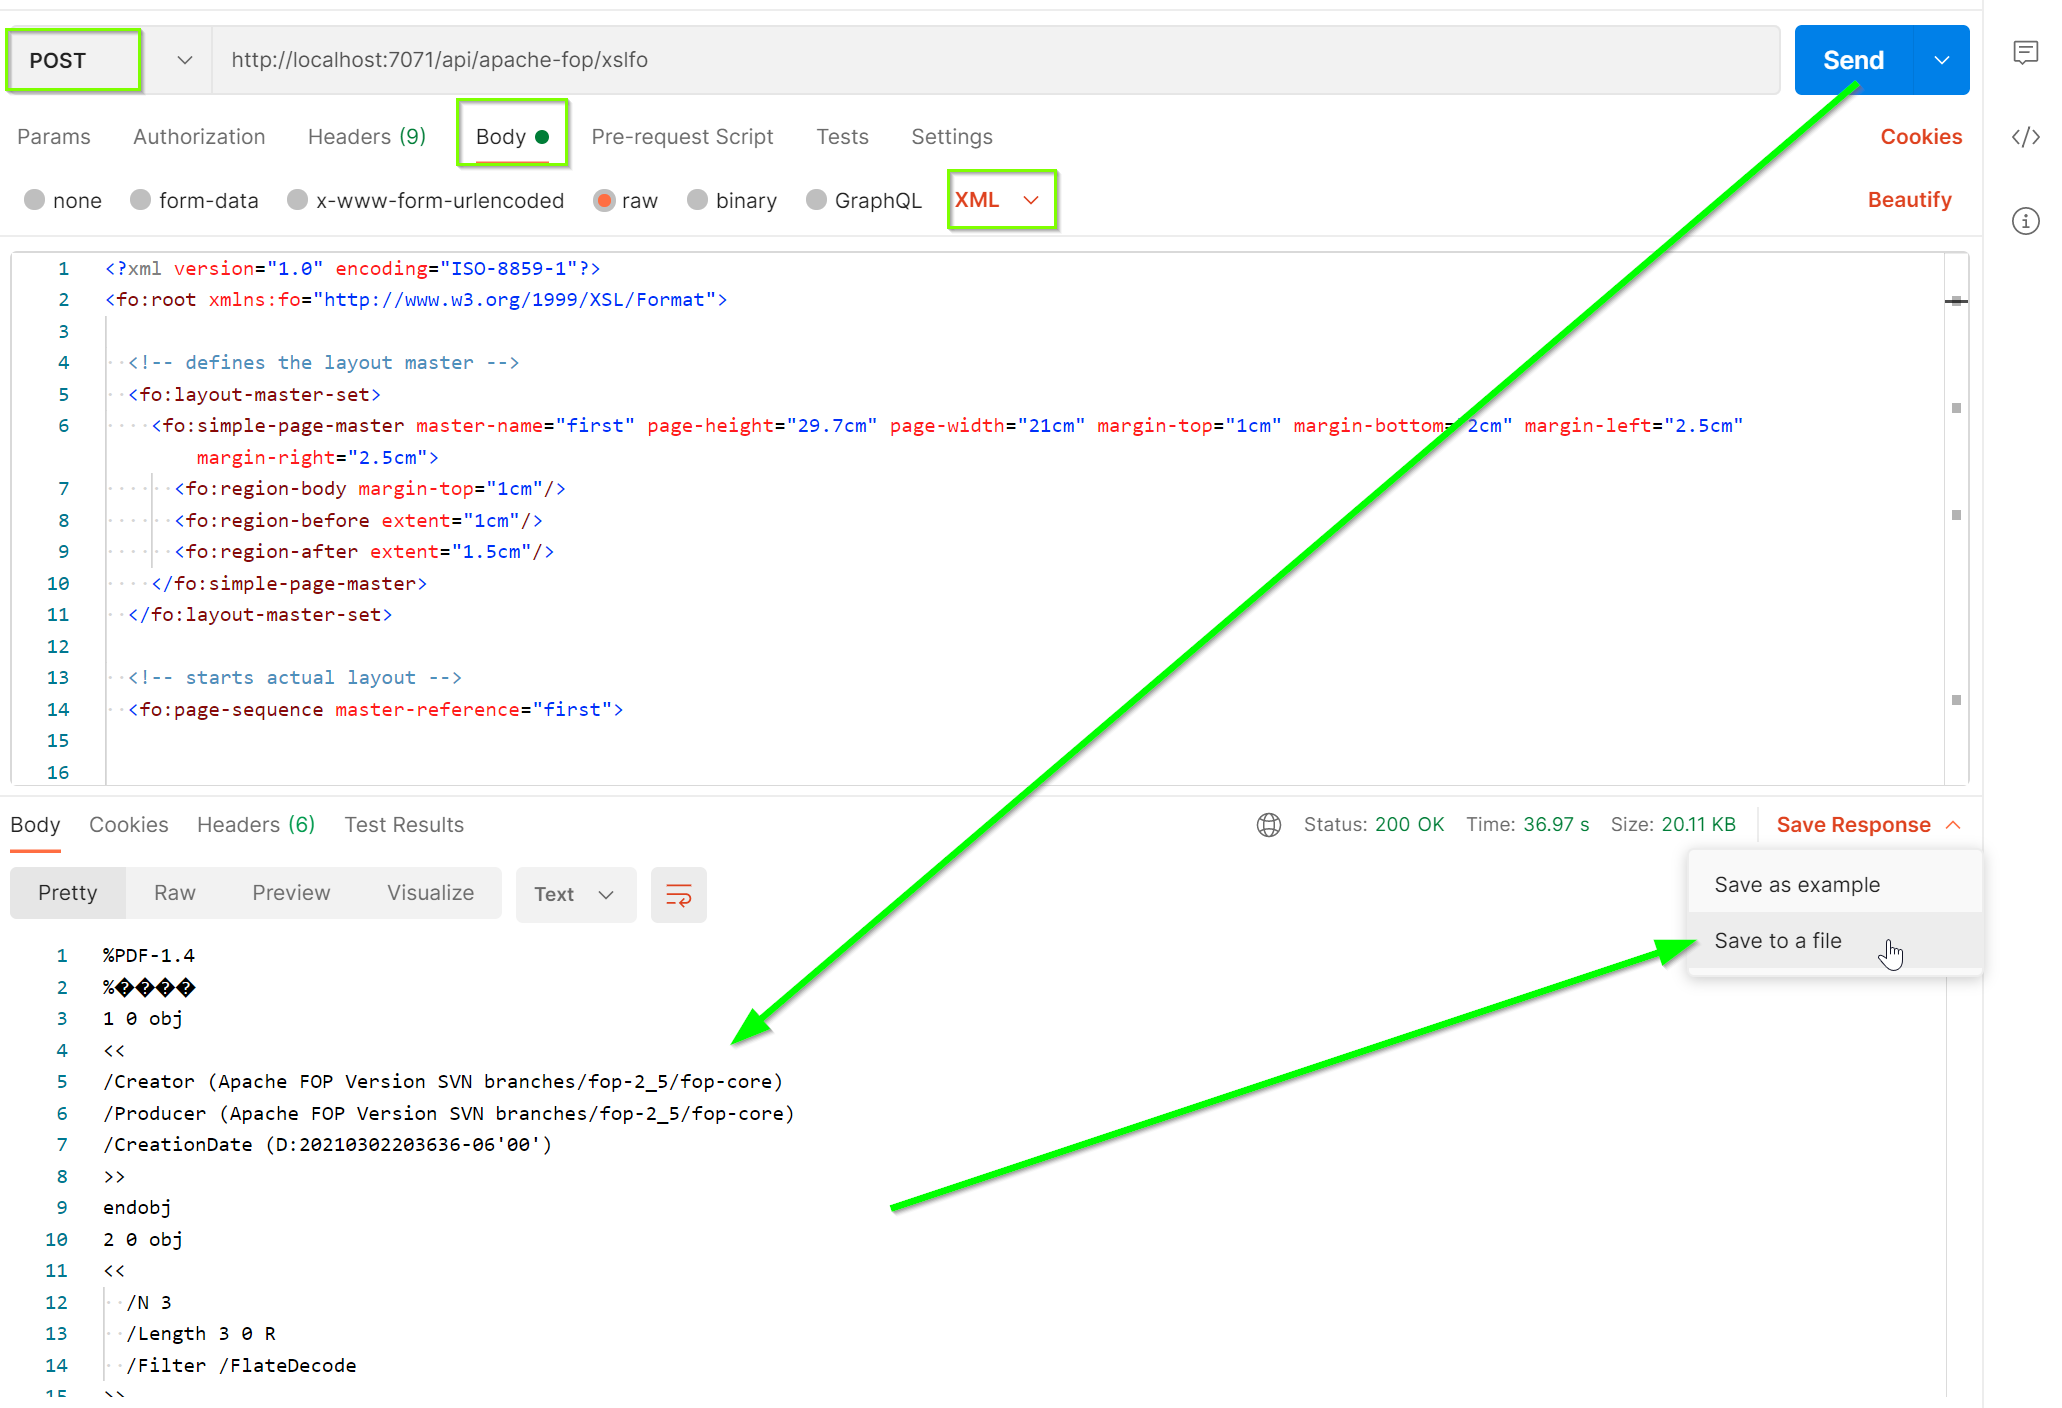Select the GraphQL radio button
The image size is (2062, 1408).
[817, 200]
